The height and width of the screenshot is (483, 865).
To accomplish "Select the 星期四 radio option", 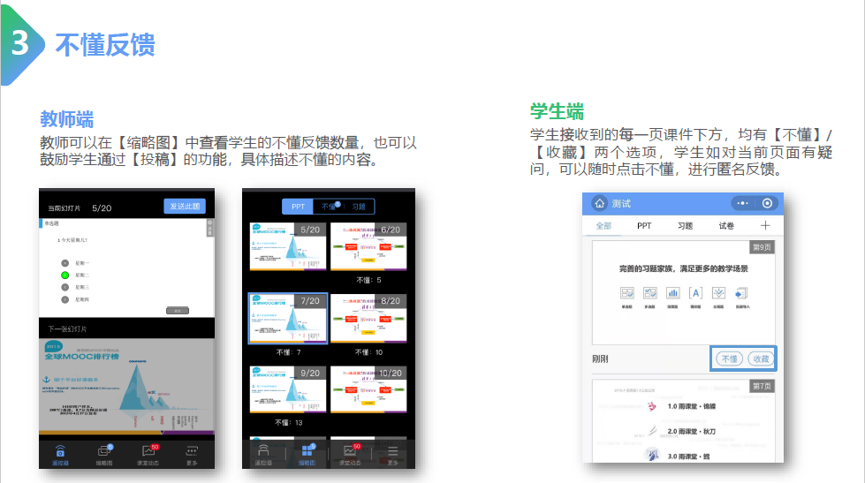I will 65,299.
